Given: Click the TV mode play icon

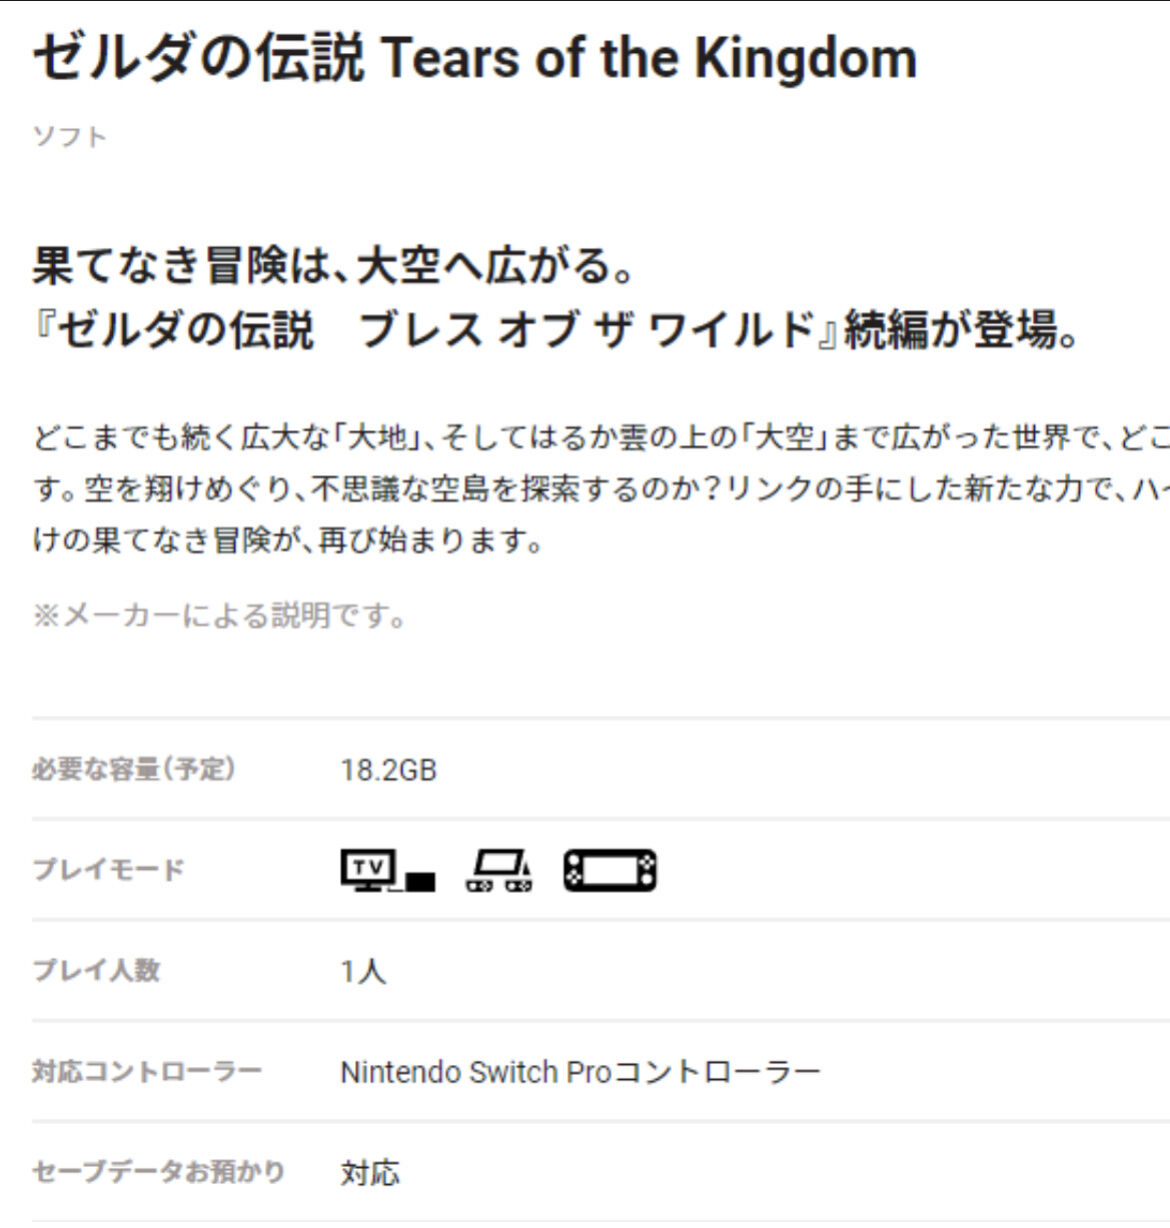Looking at the screenshot, I should pyautogui.click(x=388, y=870).
